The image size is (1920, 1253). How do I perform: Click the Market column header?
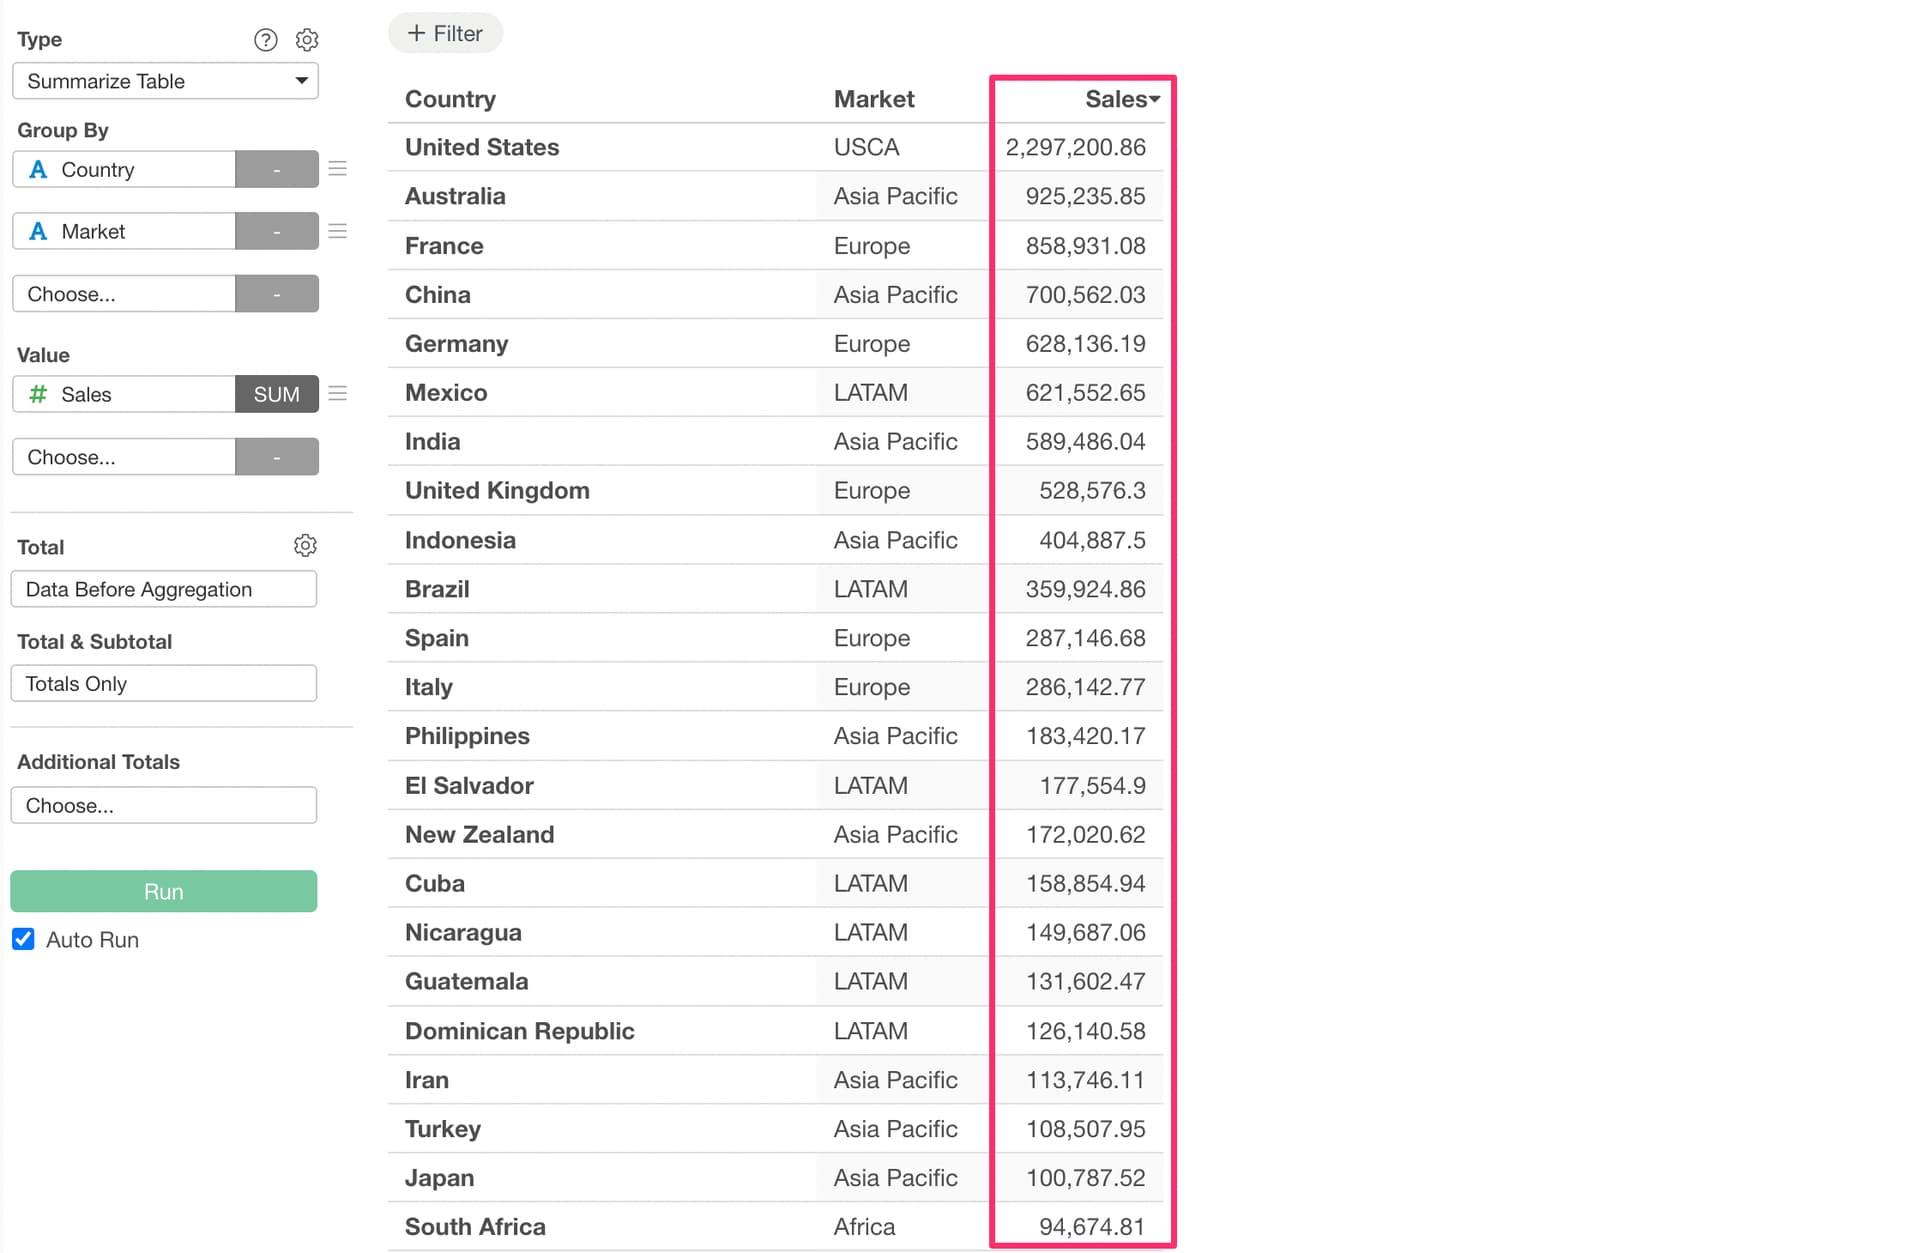point(874,99)
